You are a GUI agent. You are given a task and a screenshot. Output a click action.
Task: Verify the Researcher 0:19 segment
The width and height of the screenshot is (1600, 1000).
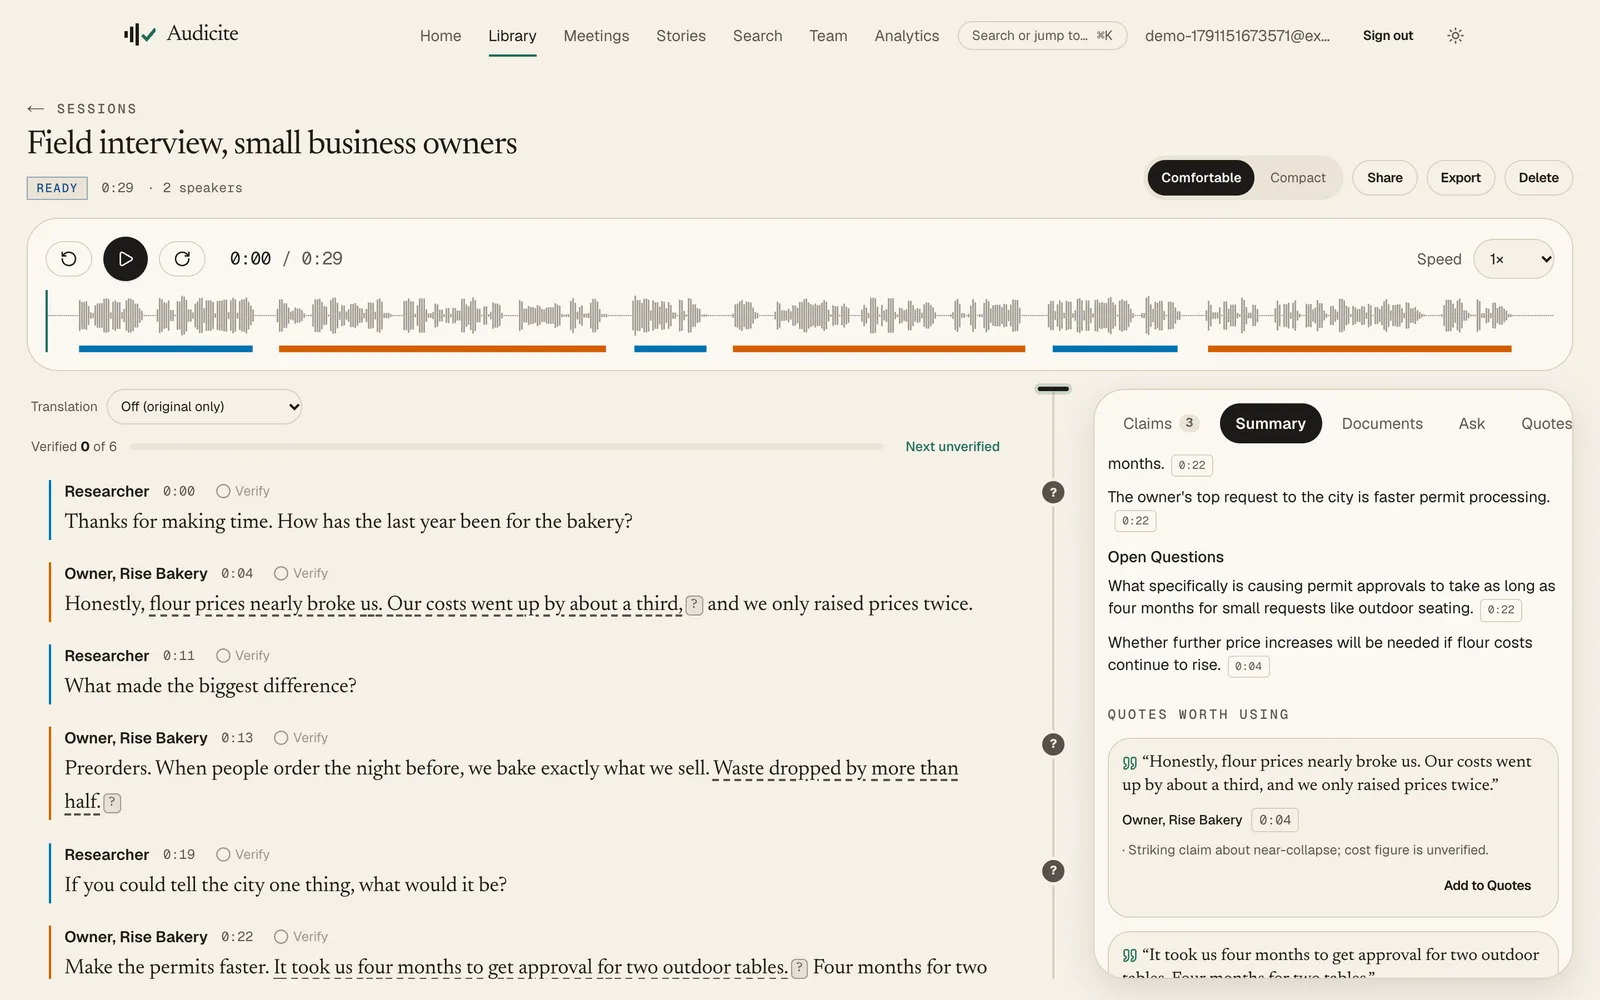point(243,854)
